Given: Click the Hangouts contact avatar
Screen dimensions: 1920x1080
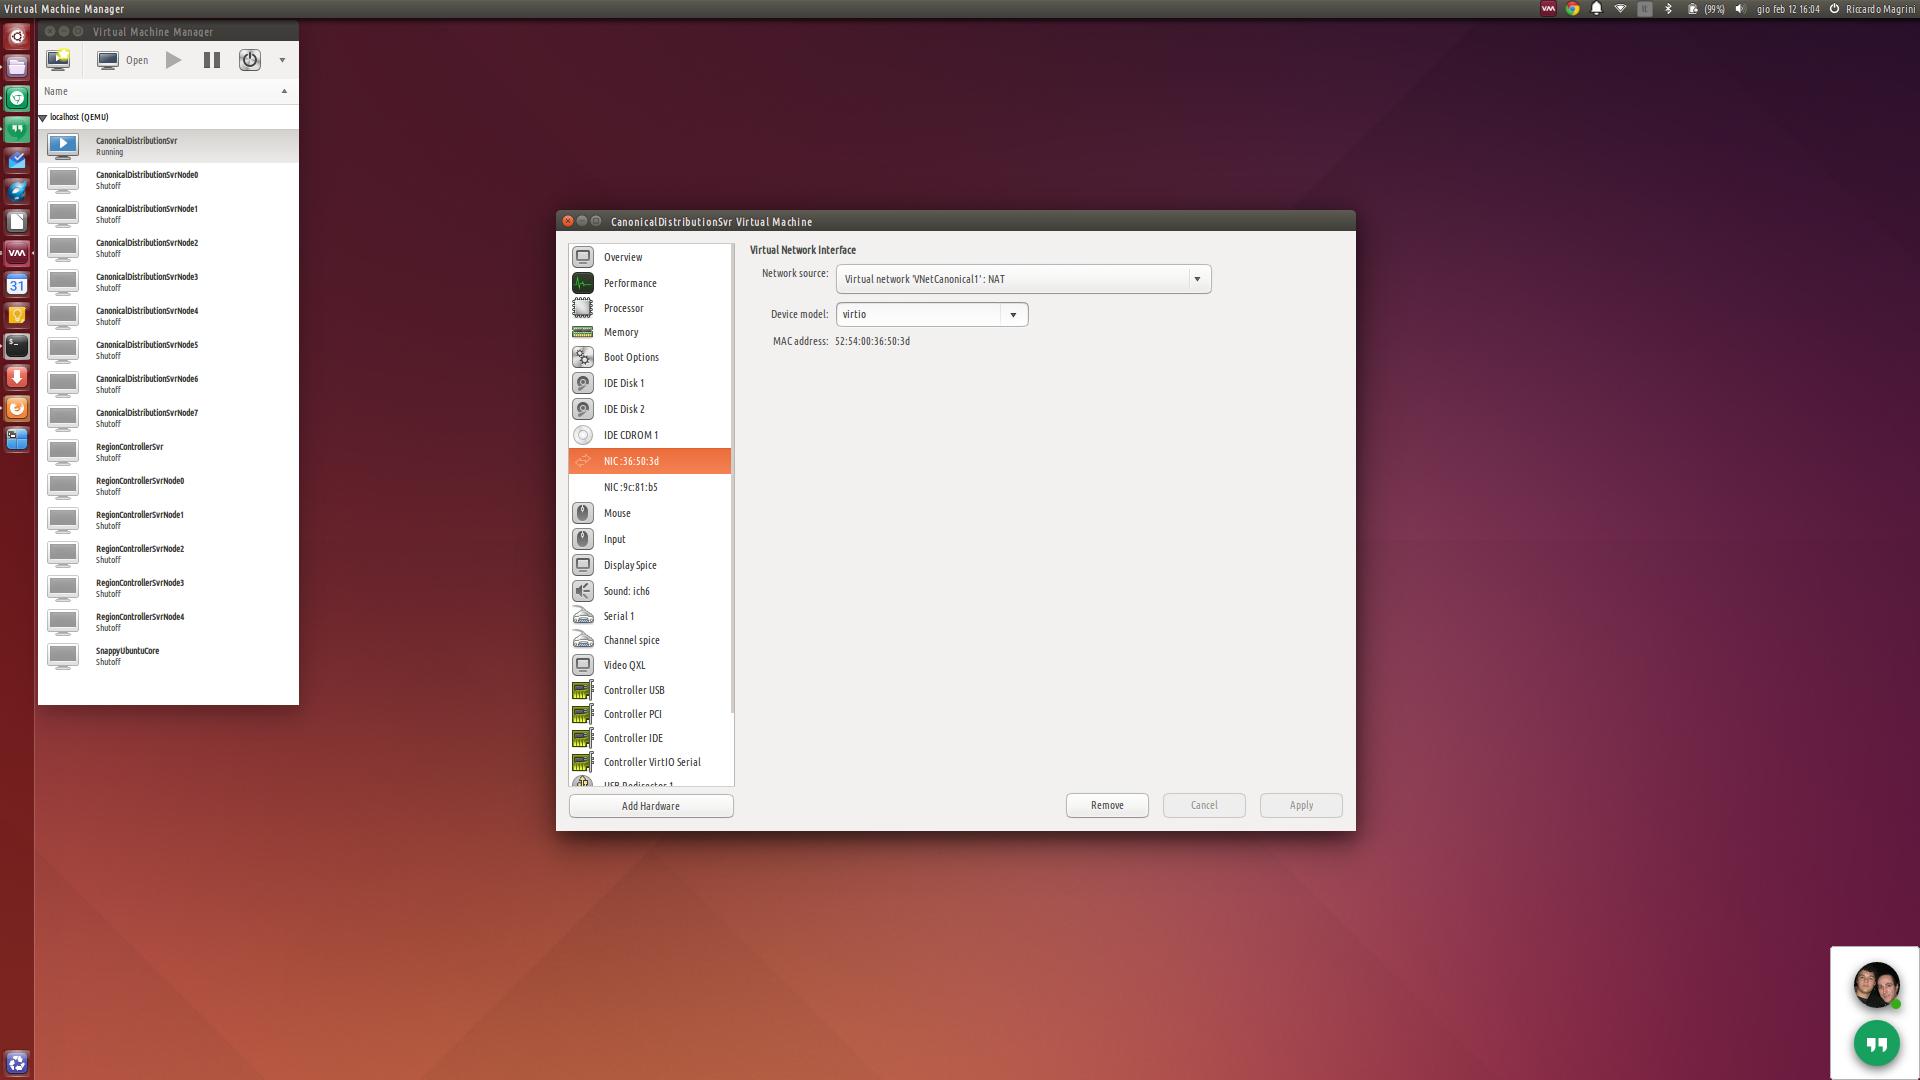Looking at the screenshot, I should [1876, 985].
